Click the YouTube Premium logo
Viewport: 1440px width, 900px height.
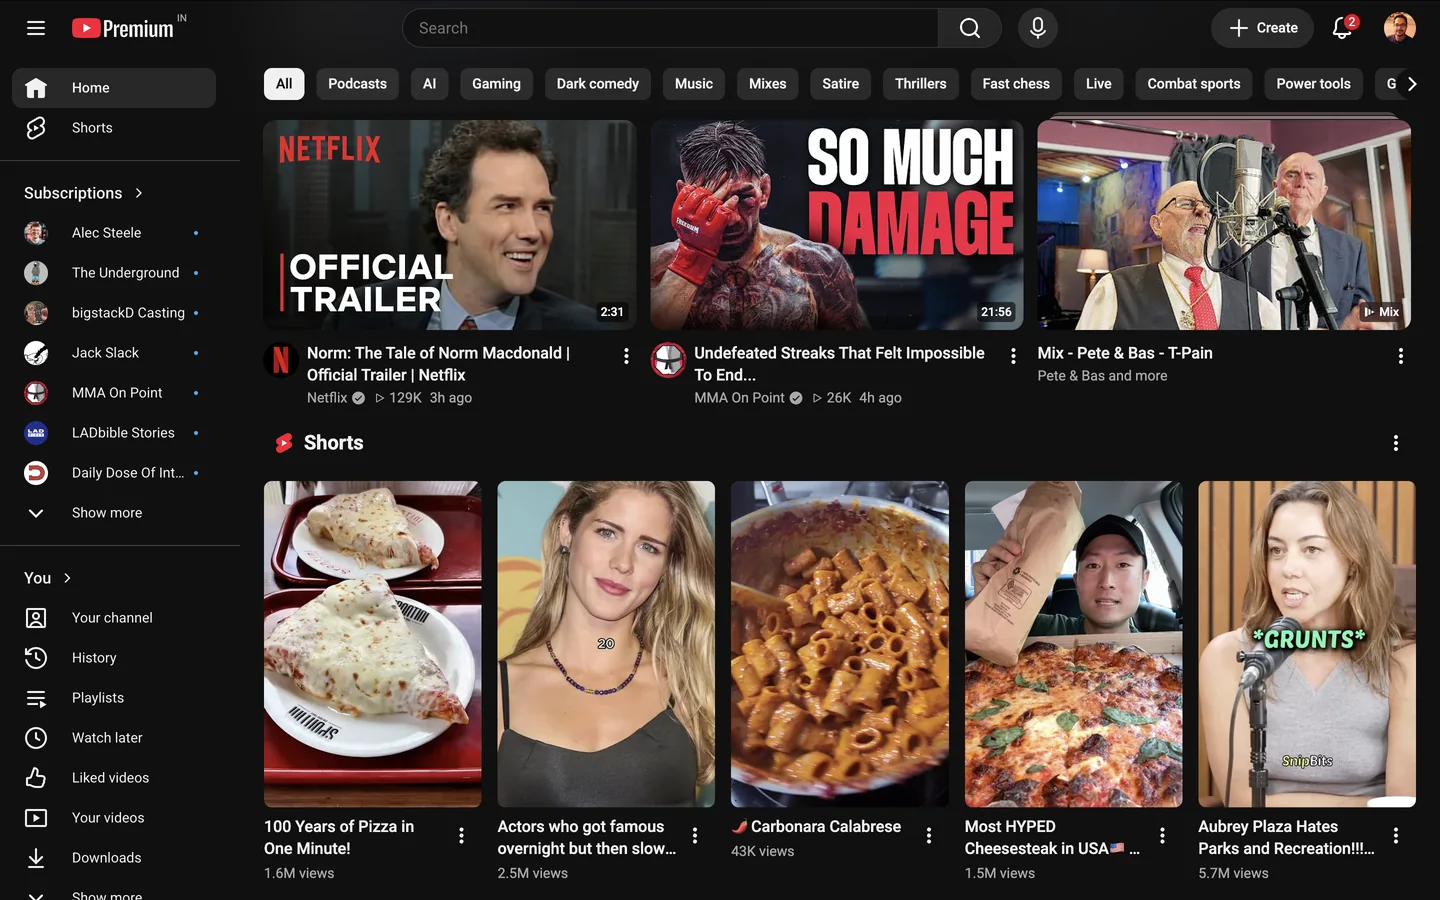pos(124,28)
